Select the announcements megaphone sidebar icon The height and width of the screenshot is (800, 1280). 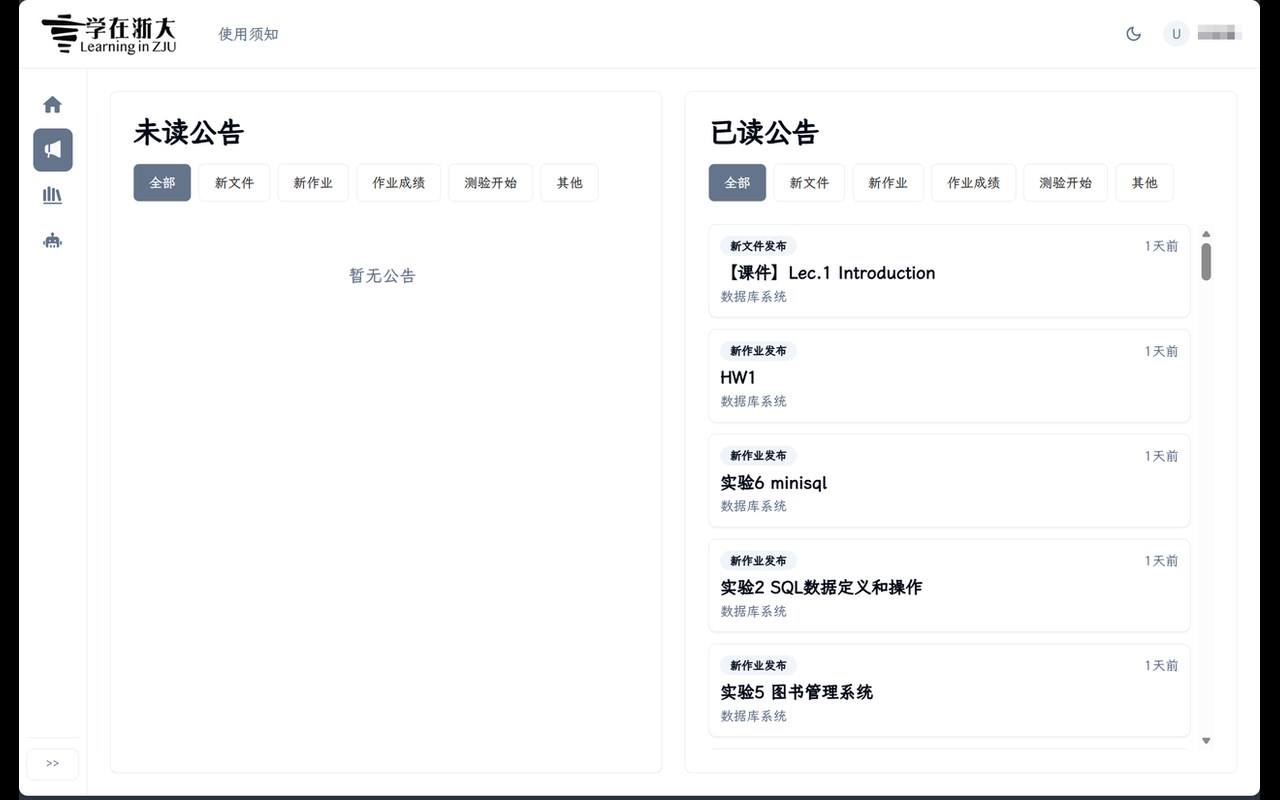tap(53, 150)
